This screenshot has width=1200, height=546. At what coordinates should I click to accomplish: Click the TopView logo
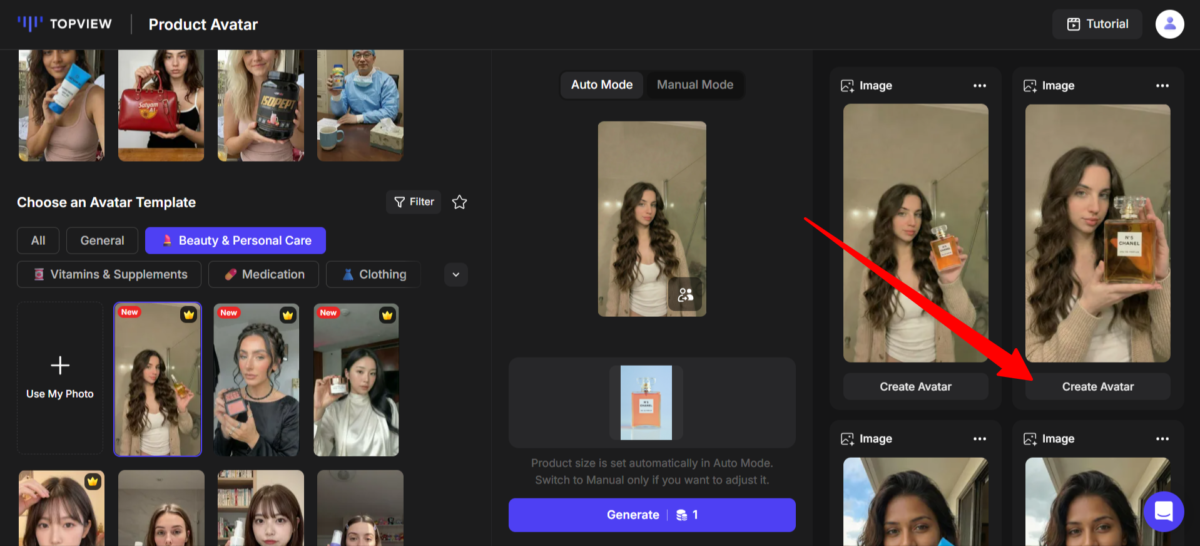64,24
